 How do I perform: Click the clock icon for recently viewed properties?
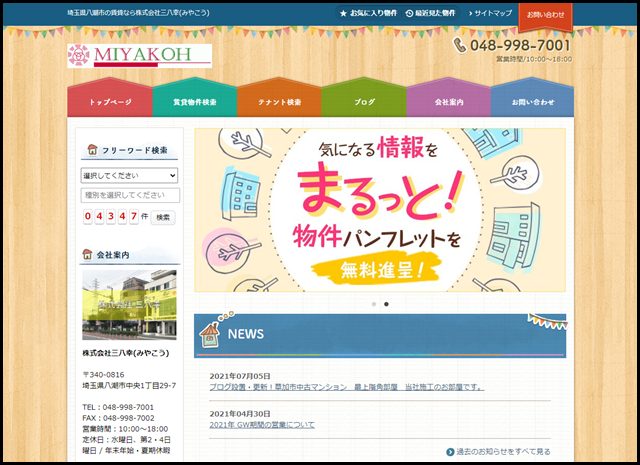pyautogui.click(x=409, y=13)
